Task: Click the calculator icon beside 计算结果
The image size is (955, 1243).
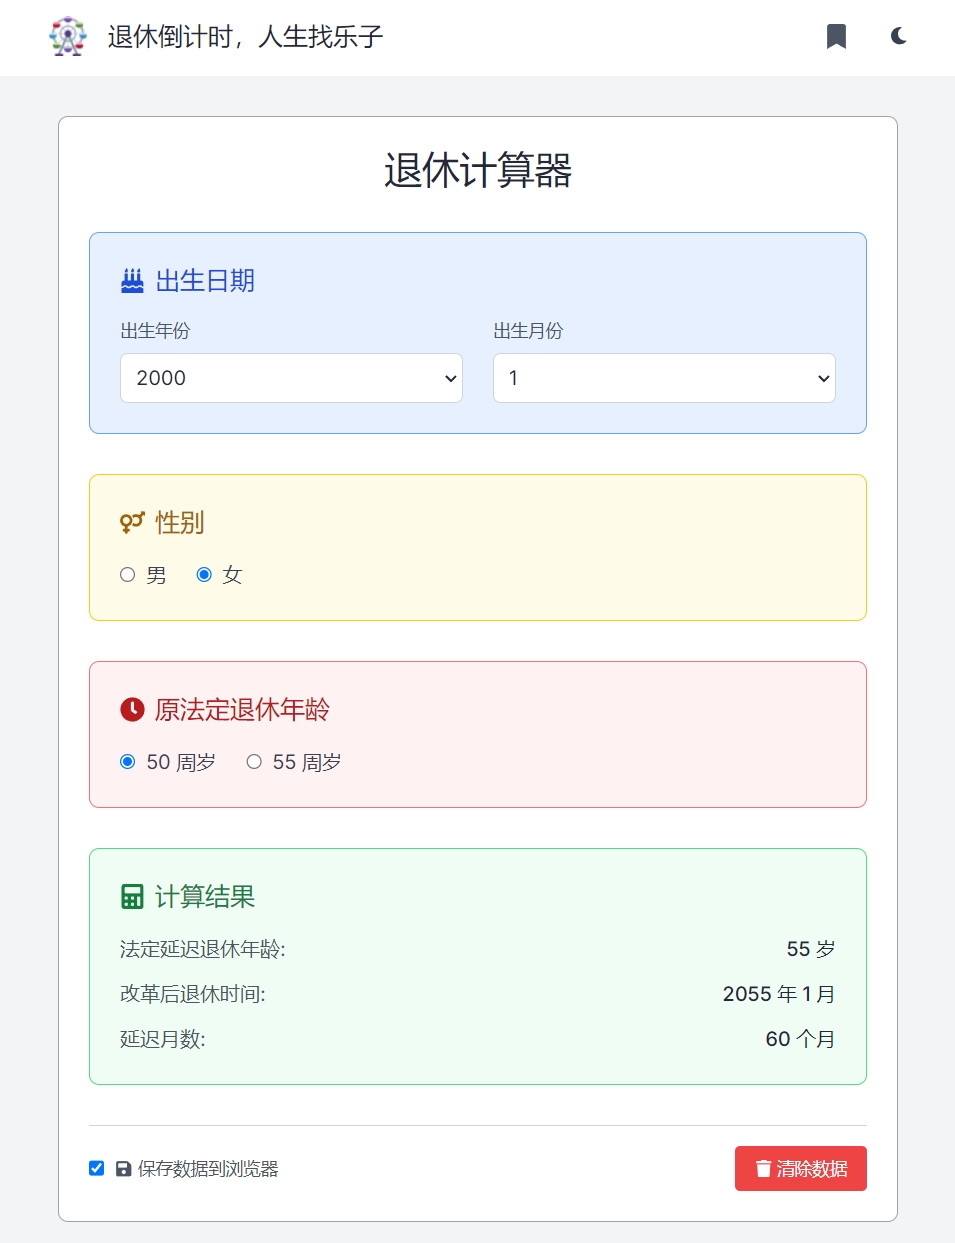Action: coord(130,896)
